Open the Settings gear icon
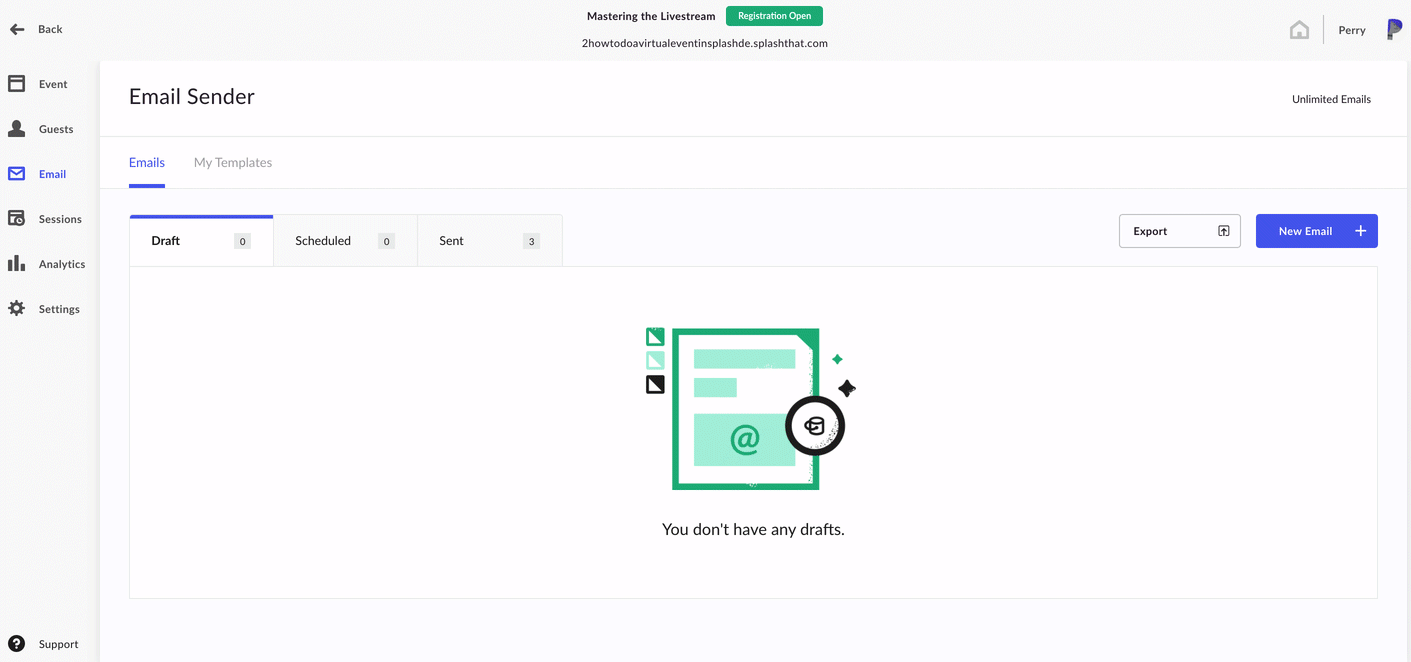The image size is (1411, 662). [x=17, y=309]
